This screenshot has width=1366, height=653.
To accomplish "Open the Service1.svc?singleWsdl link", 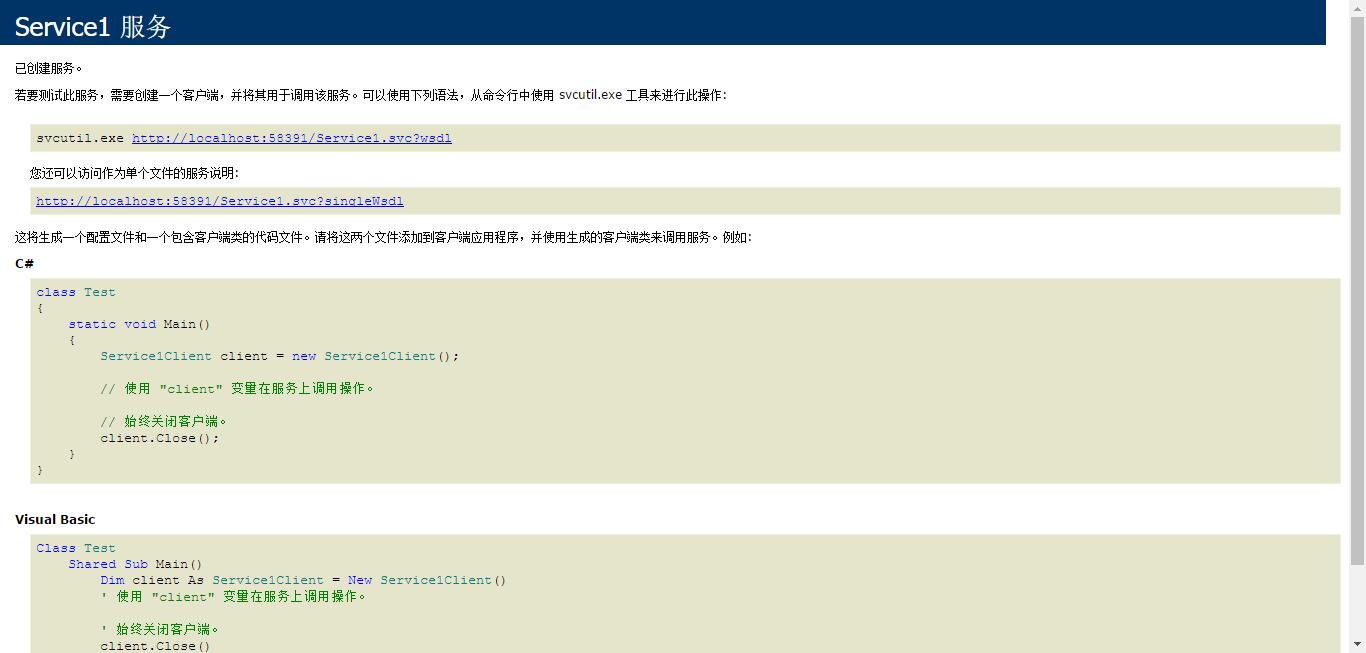I will tap(220, 201).
